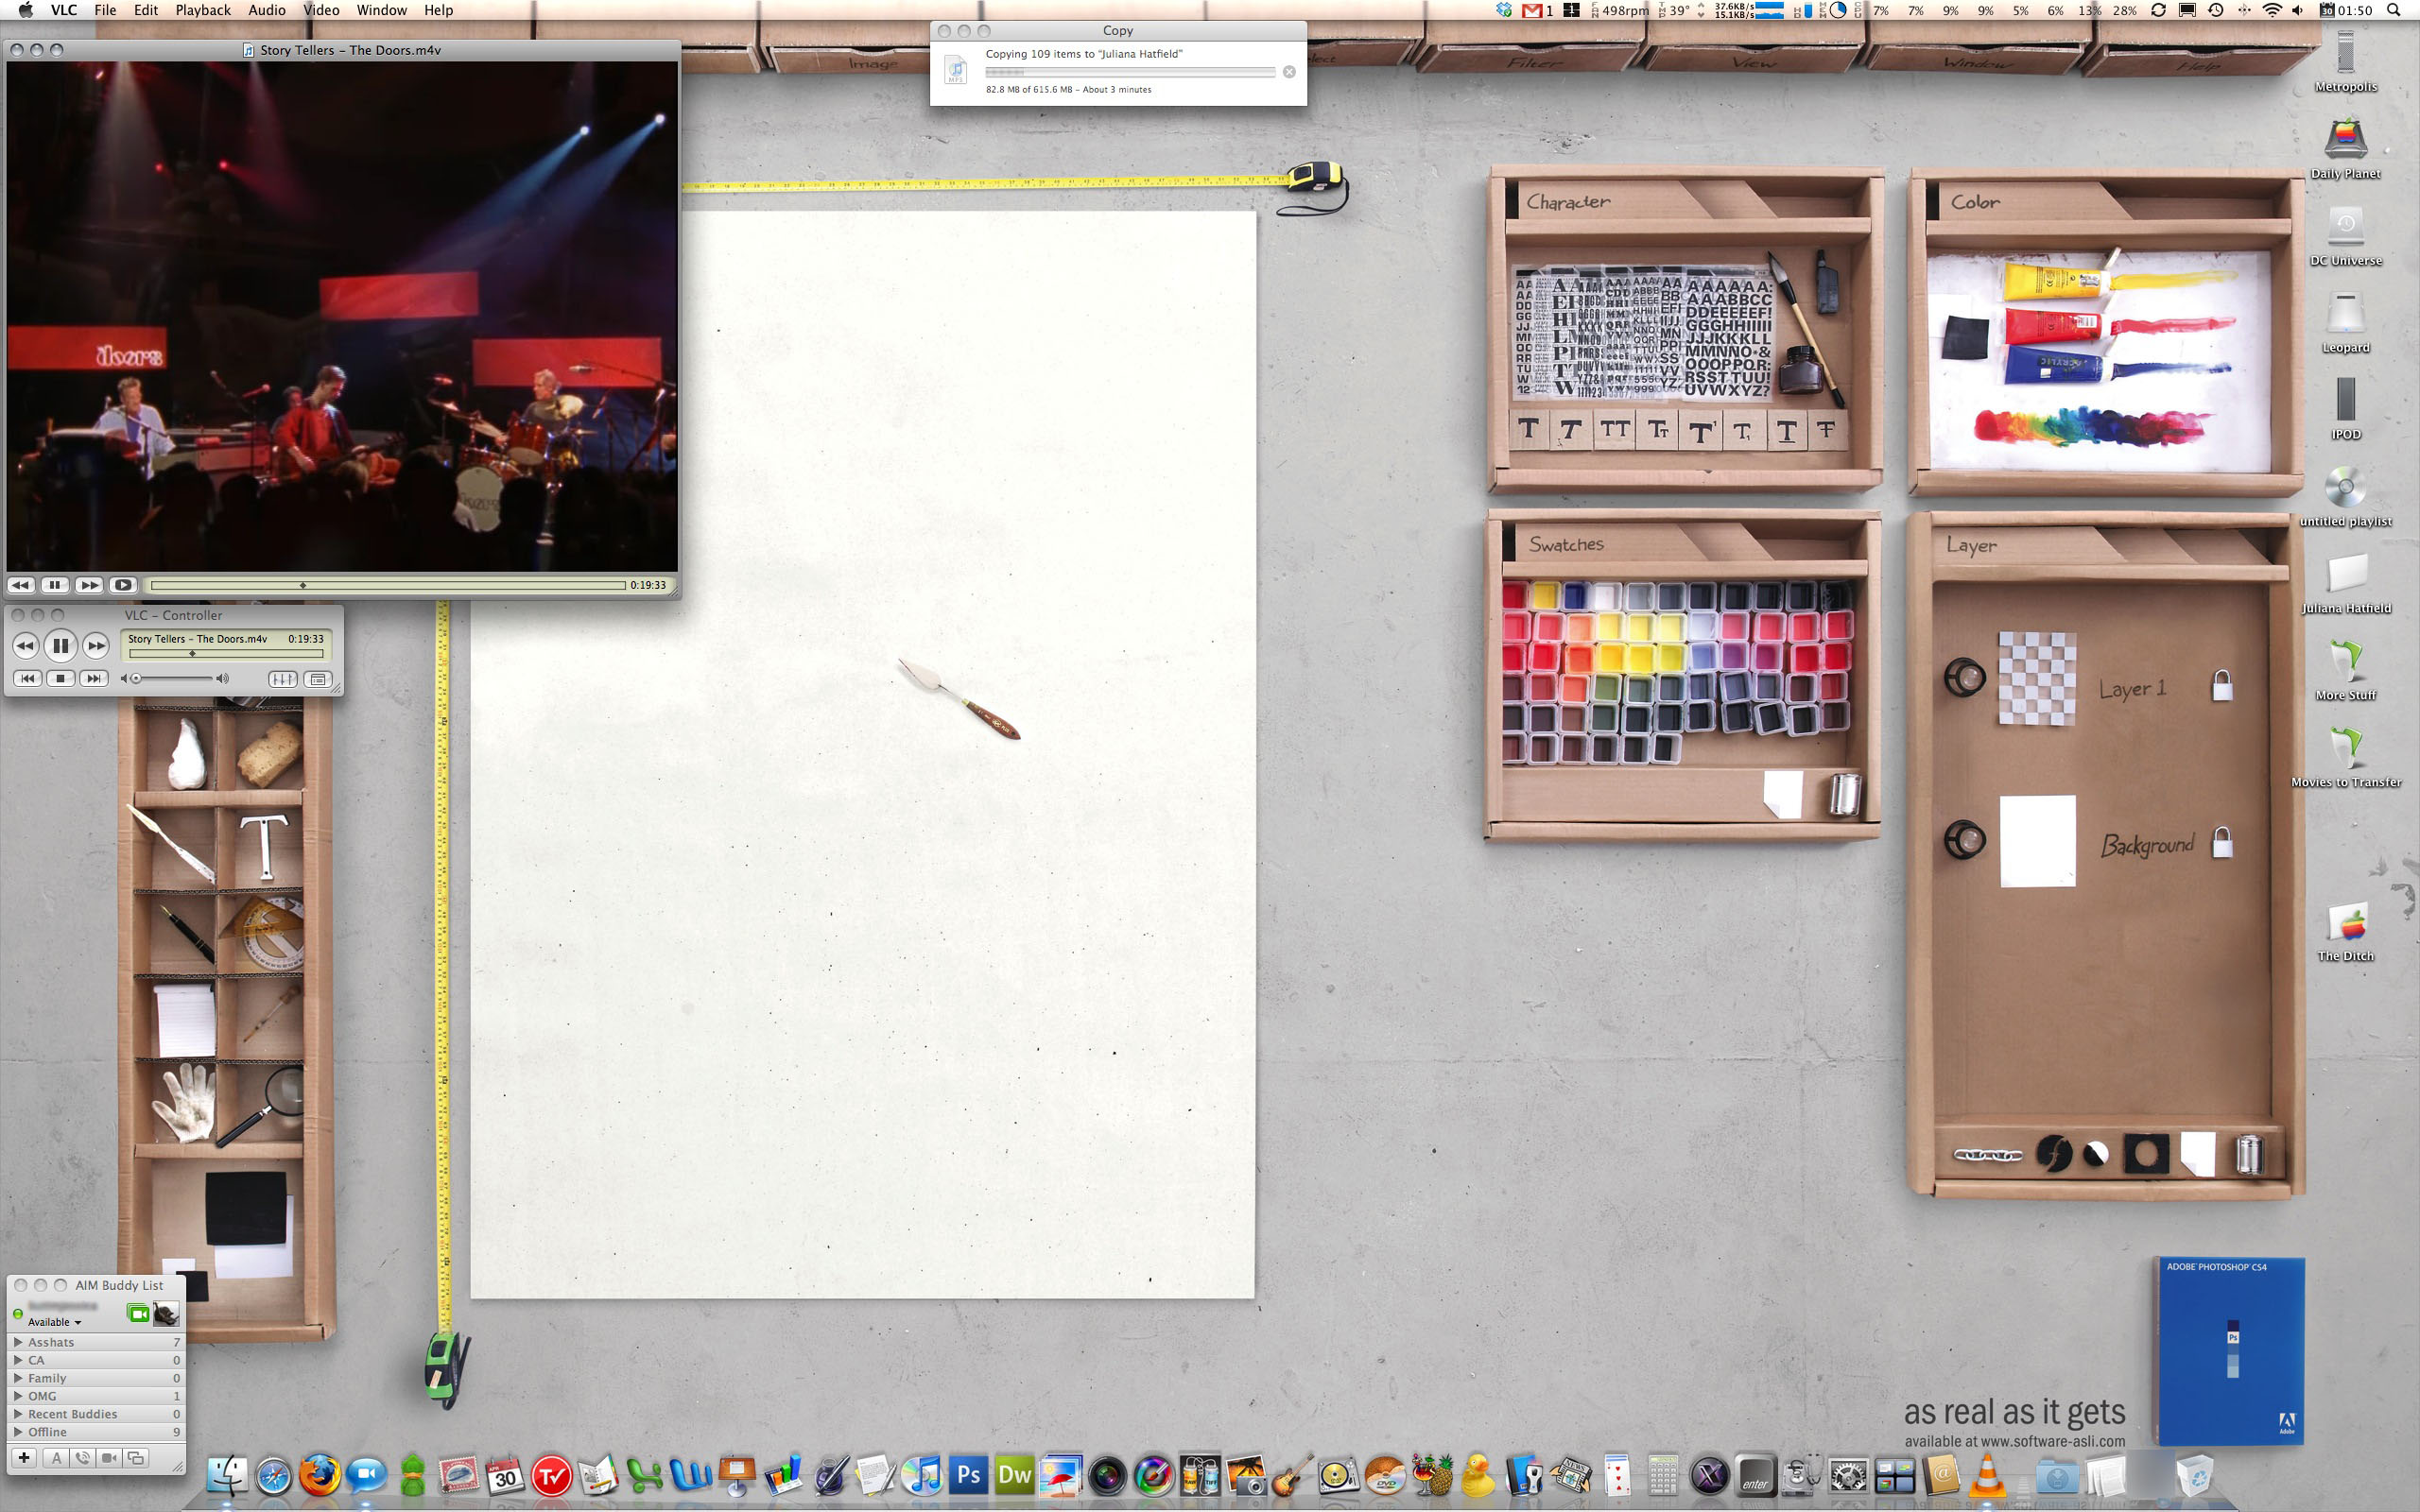2420x1512 pixels.
Task: Cancel the copy to Juliana Hatfield
Action: click(x=1289, y=72)
